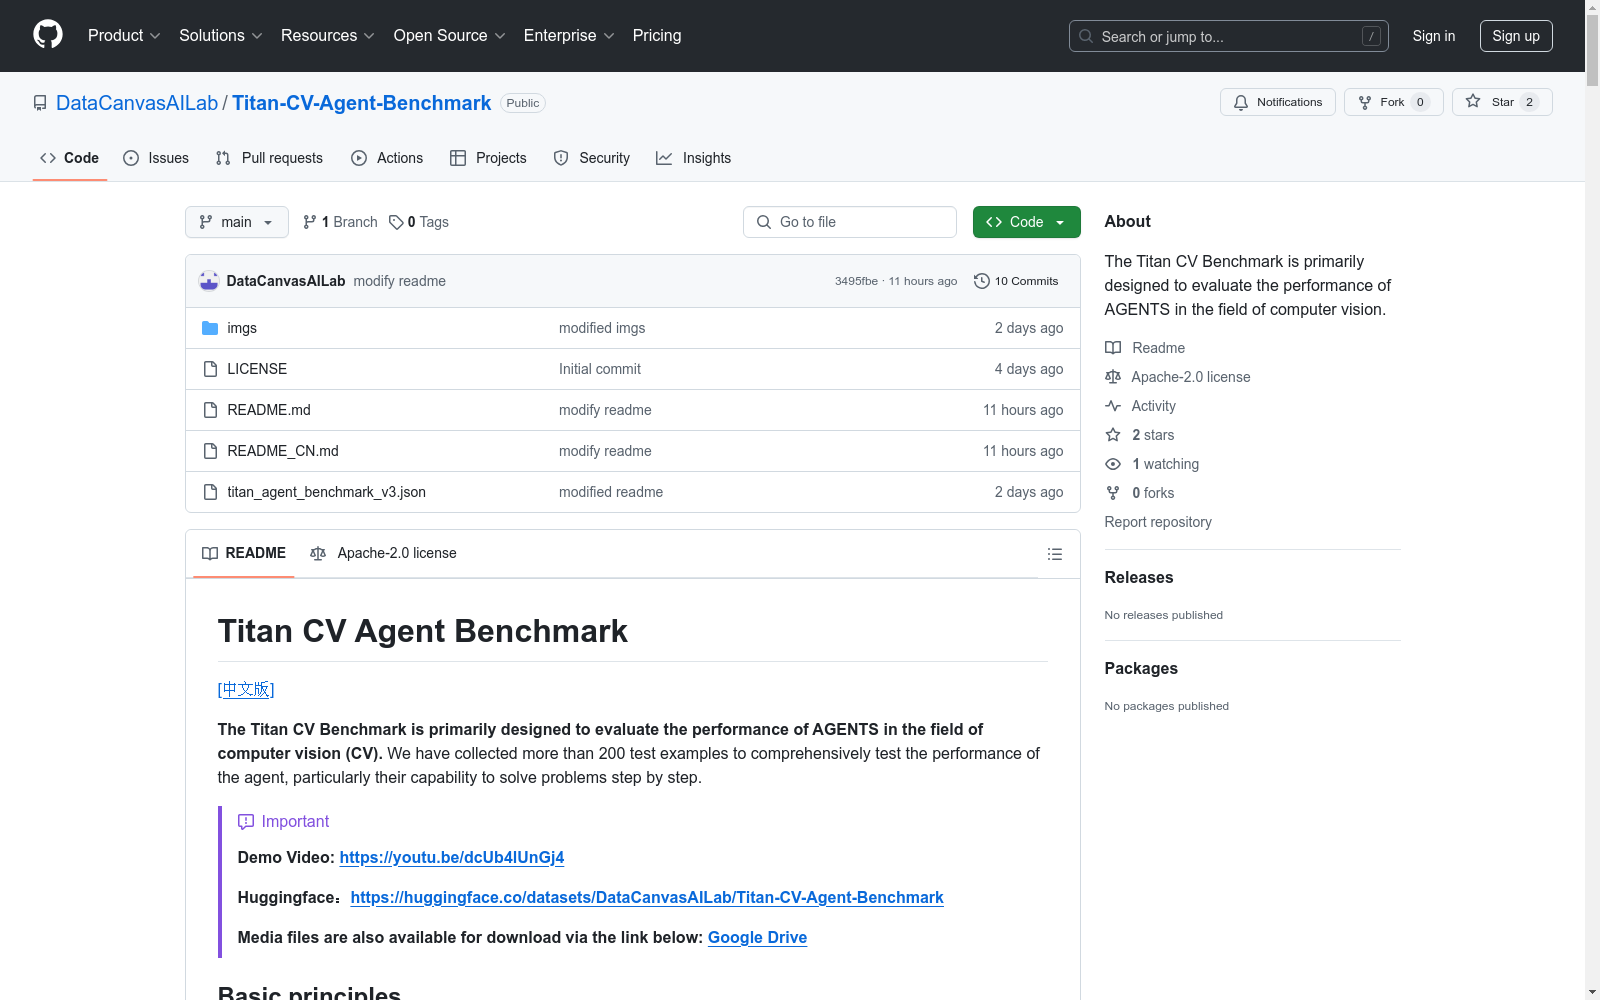The image size is (1600, 1000).
Task: Open the Insights tab
Action: tap(694, 158)
